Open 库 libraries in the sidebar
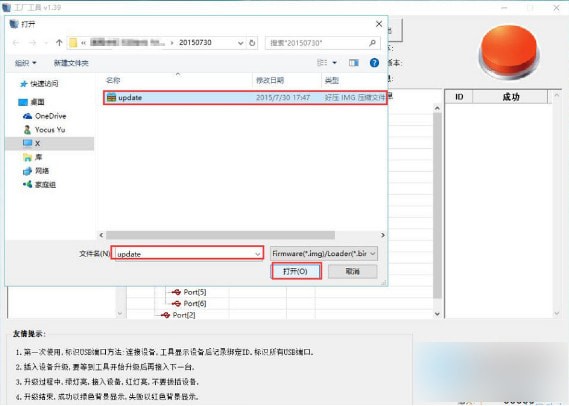 [x=33, y=157]
